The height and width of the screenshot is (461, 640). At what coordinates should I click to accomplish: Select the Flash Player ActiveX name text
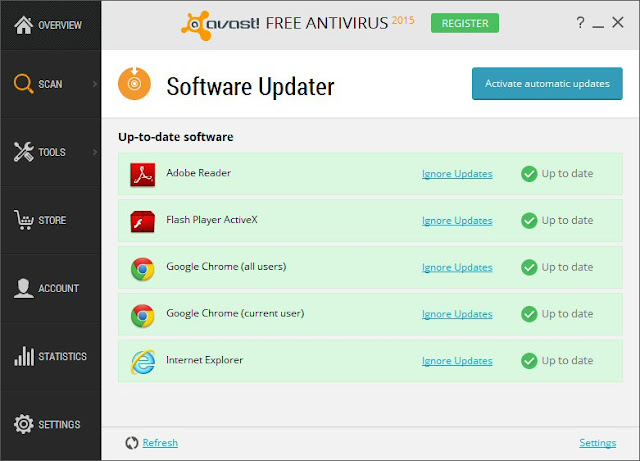coord(212,220)
